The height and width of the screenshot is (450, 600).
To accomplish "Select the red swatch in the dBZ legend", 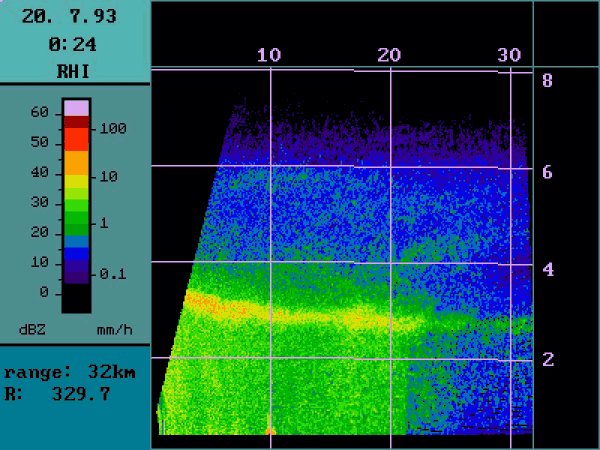I will click(x=77, y=138).
